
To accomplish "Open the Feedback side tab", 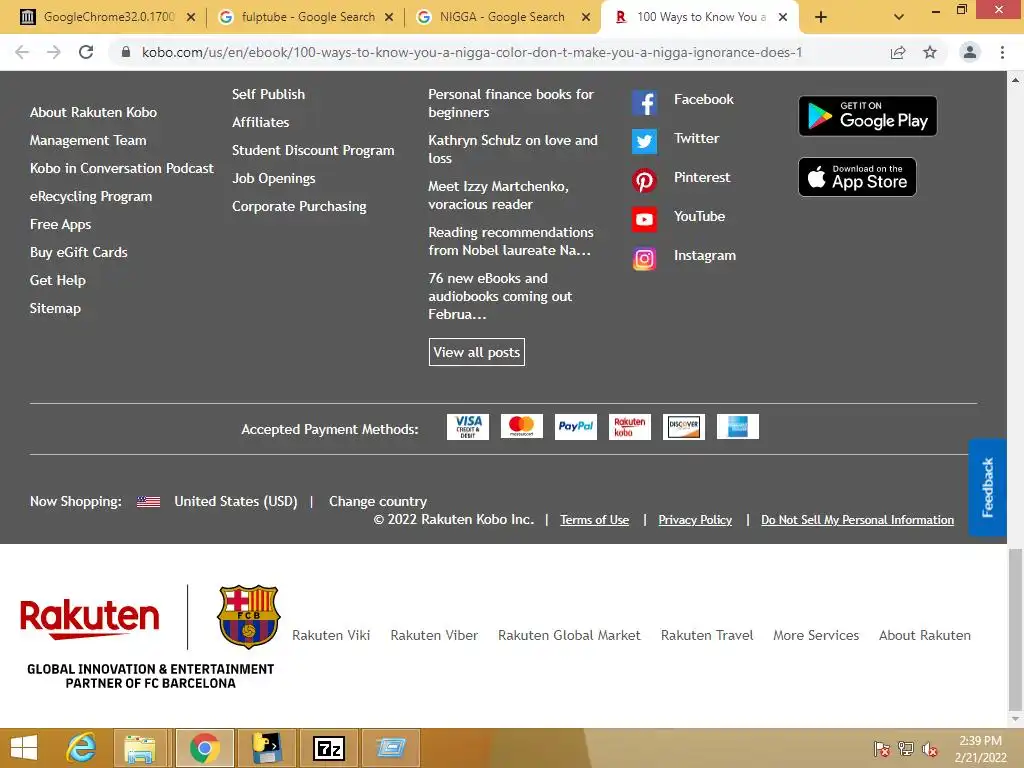I will click(x=987, y=487).
